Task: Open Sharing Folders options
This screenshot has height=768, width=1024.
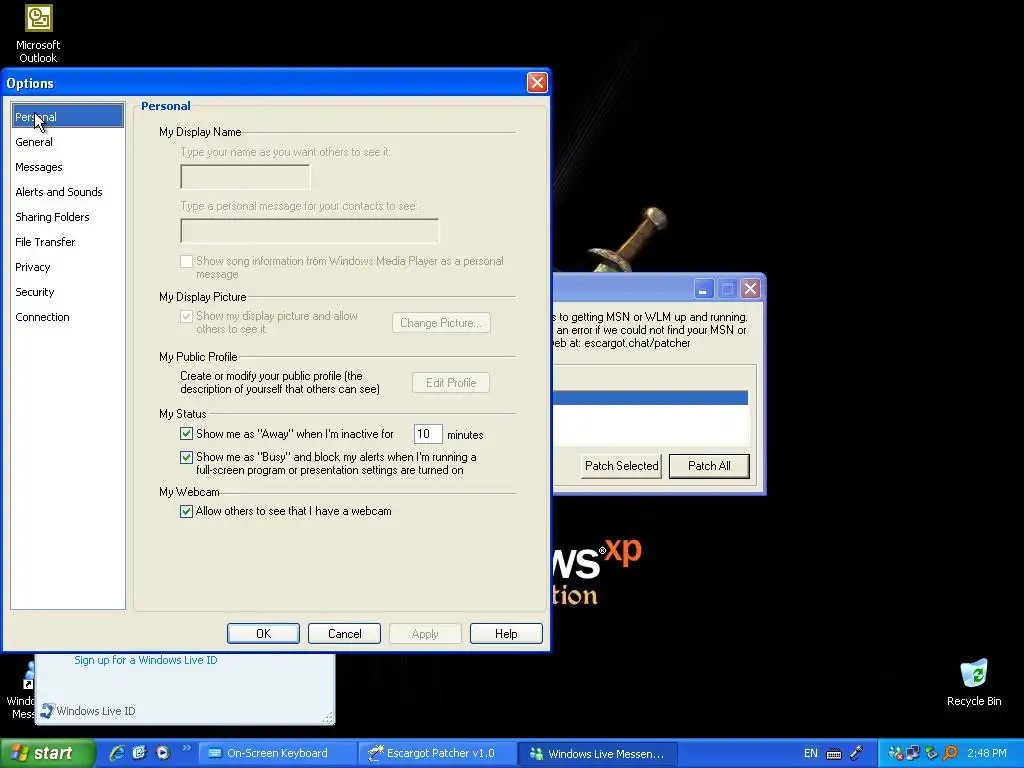Action: coord(68,217)
